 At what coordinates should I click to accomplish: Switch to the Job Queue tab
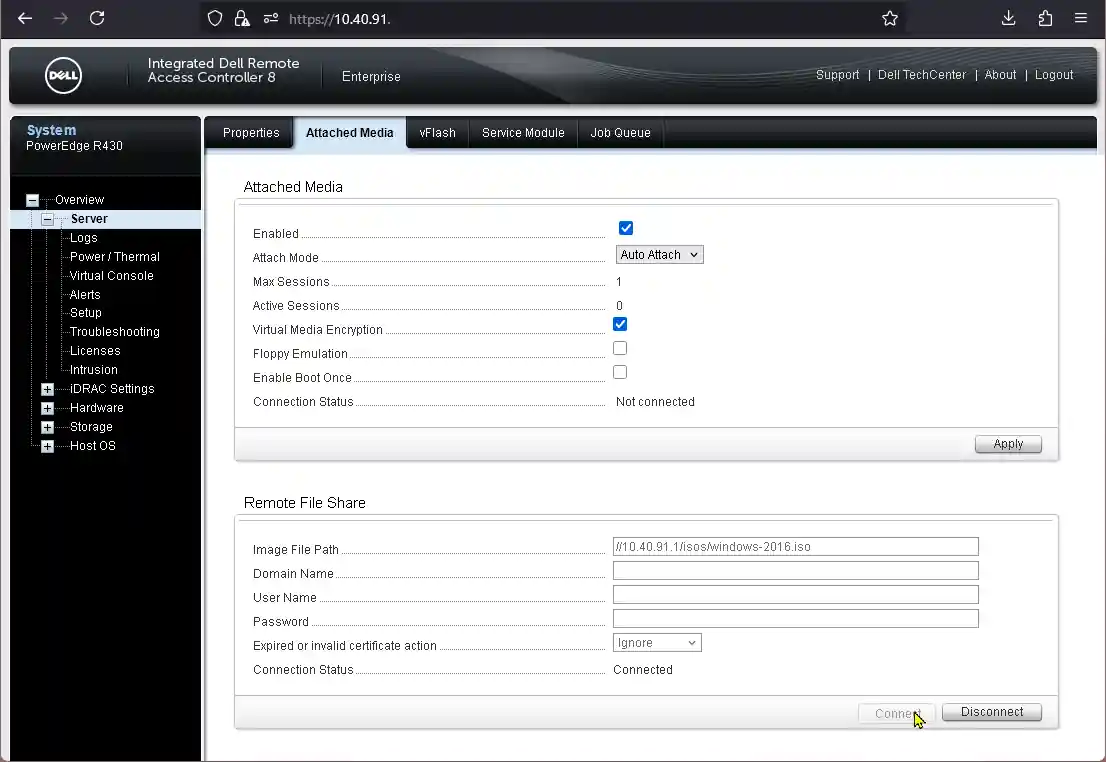621,133
